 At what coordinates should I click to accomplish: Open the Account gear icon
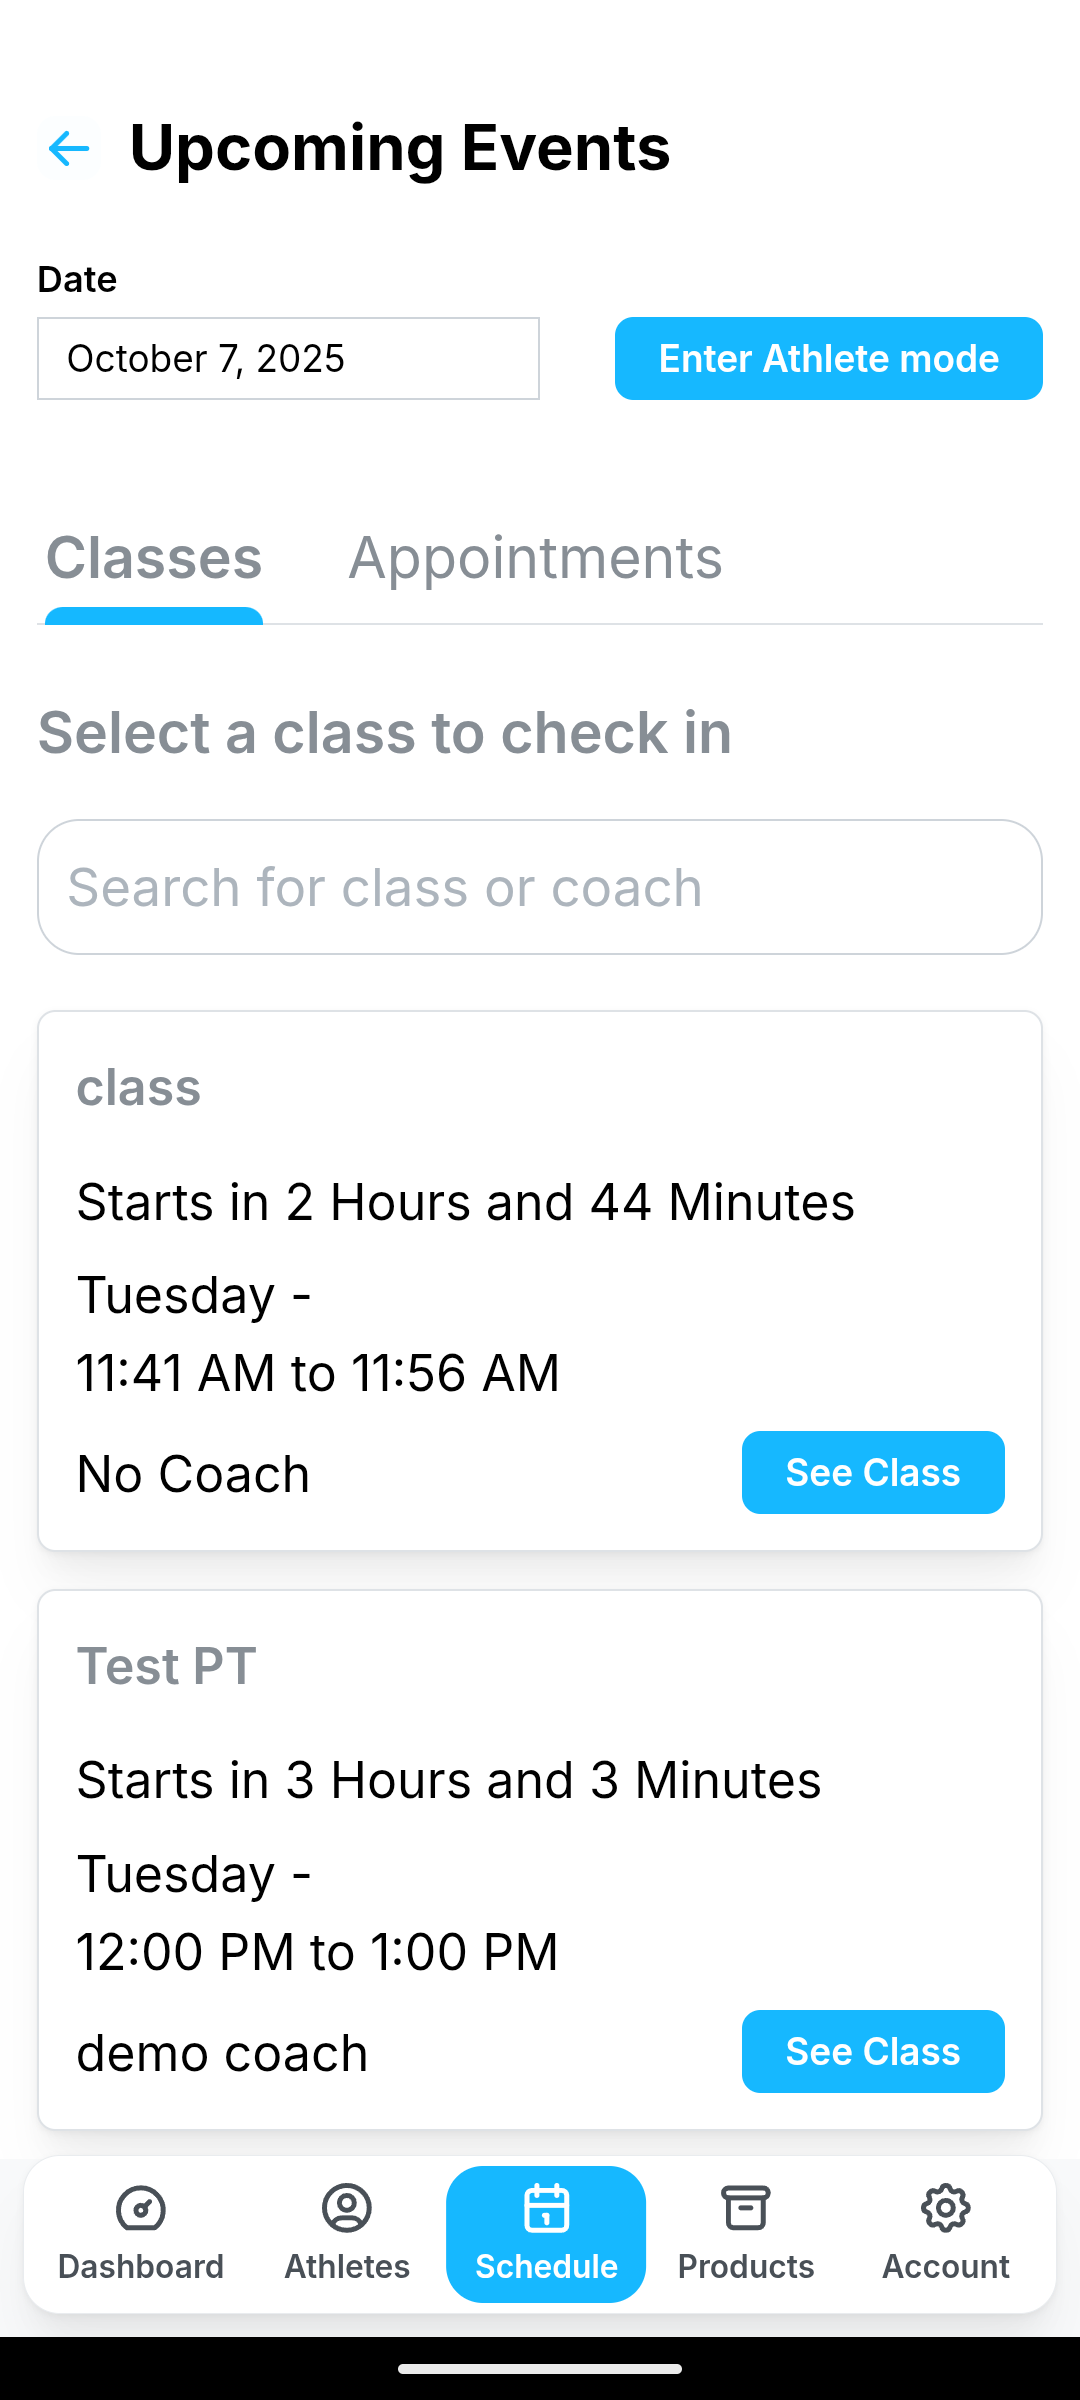946,2209
